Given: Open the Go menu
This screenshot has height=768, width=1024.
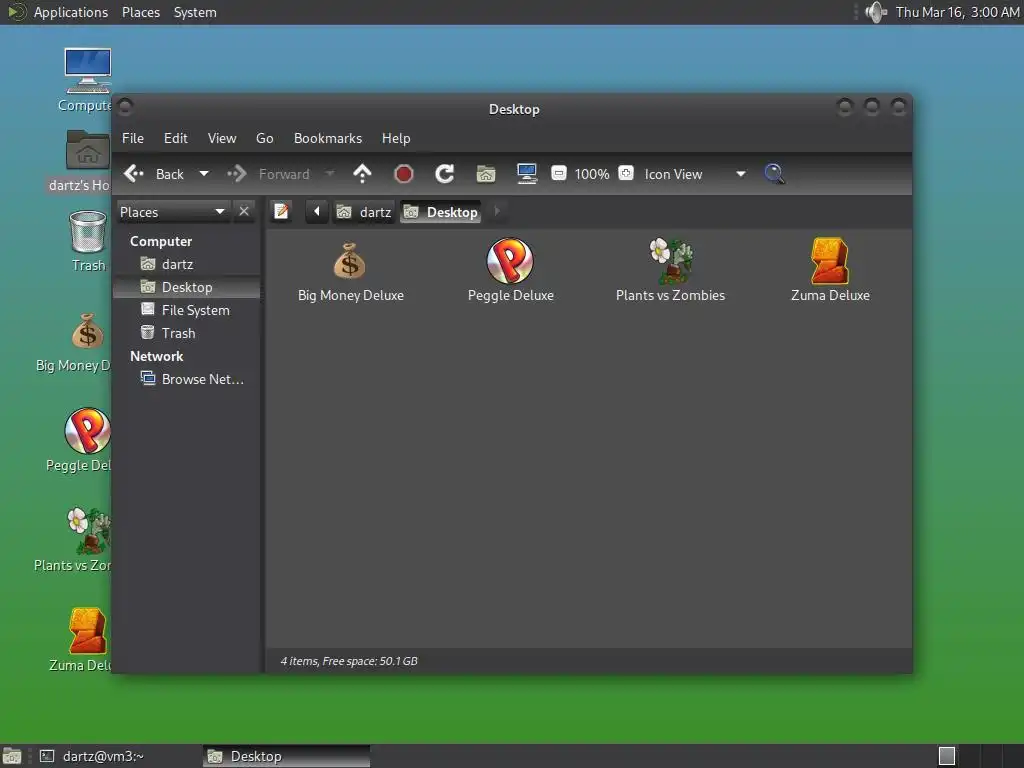Looking at the screenshot, I should pyautogui.click(x=264, y=138).
